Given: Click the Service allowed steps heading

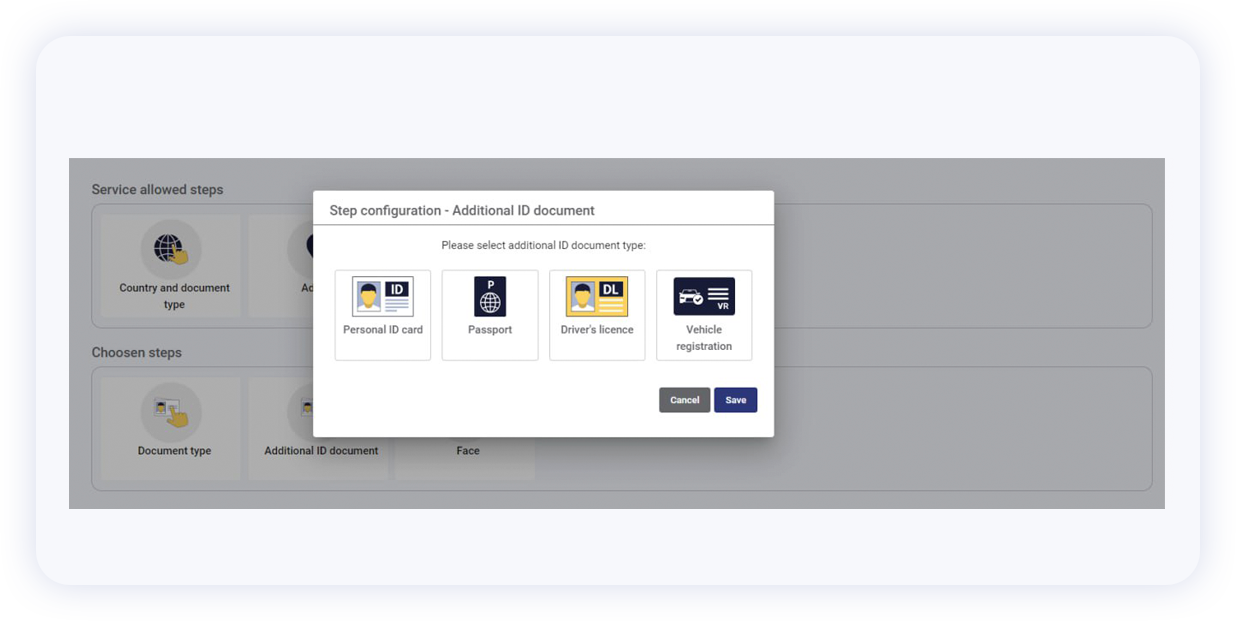Looking at the screenshot, I should (x=157, y=189).
